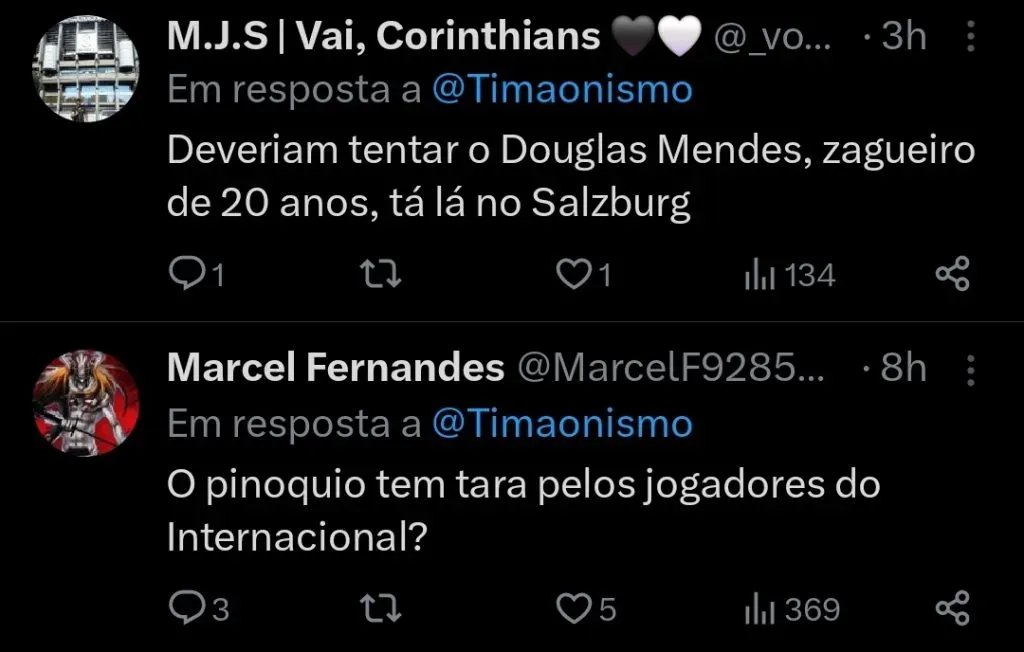Click the retweet icon under M.J.S's reply
Viewport: 1024px width, 652px height.
pyautogui.click(x=381, y=272)
